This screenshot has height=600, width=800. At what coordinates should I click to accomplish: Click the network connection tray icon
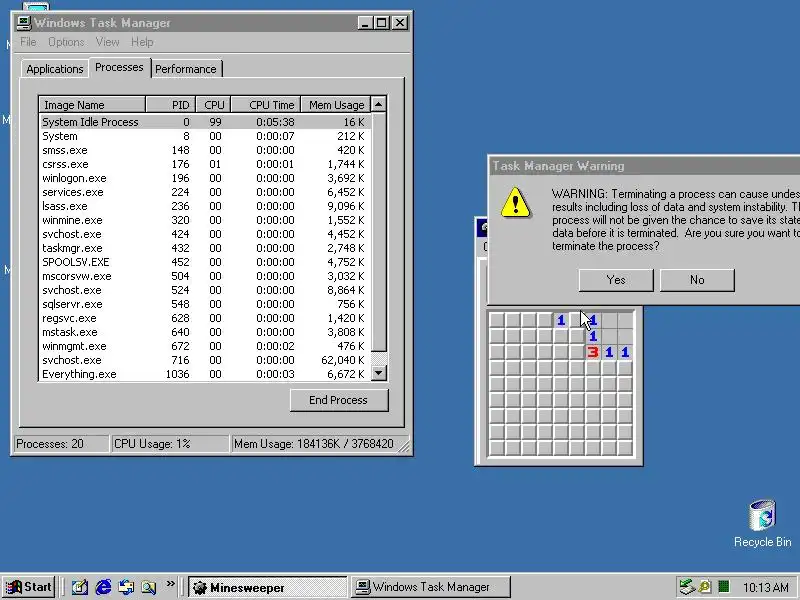coord(688,587)
